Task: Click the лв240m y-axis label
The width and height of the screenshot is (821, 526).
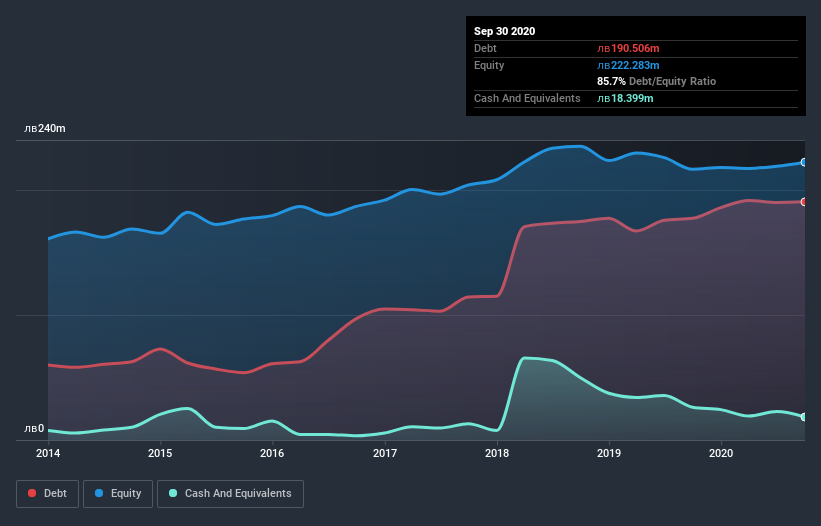Action: 45,128
